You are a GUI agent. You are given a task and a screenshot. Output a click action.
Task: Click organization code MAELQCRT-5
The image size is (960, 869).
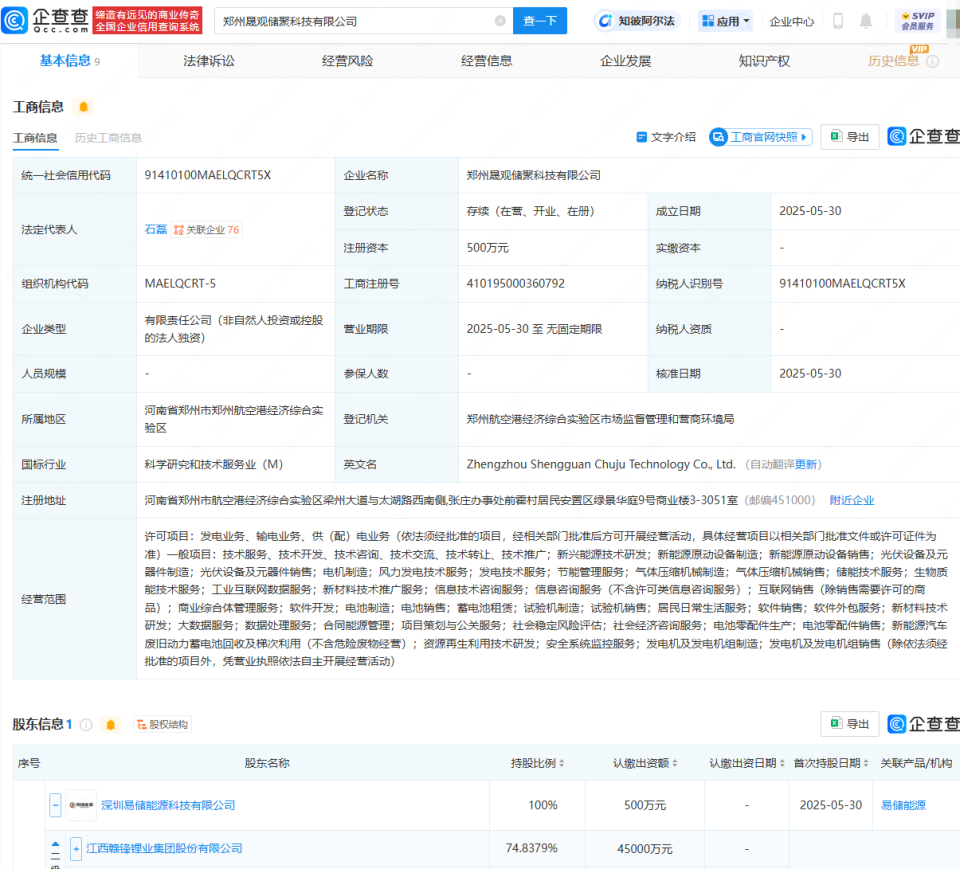pos(180,284)
